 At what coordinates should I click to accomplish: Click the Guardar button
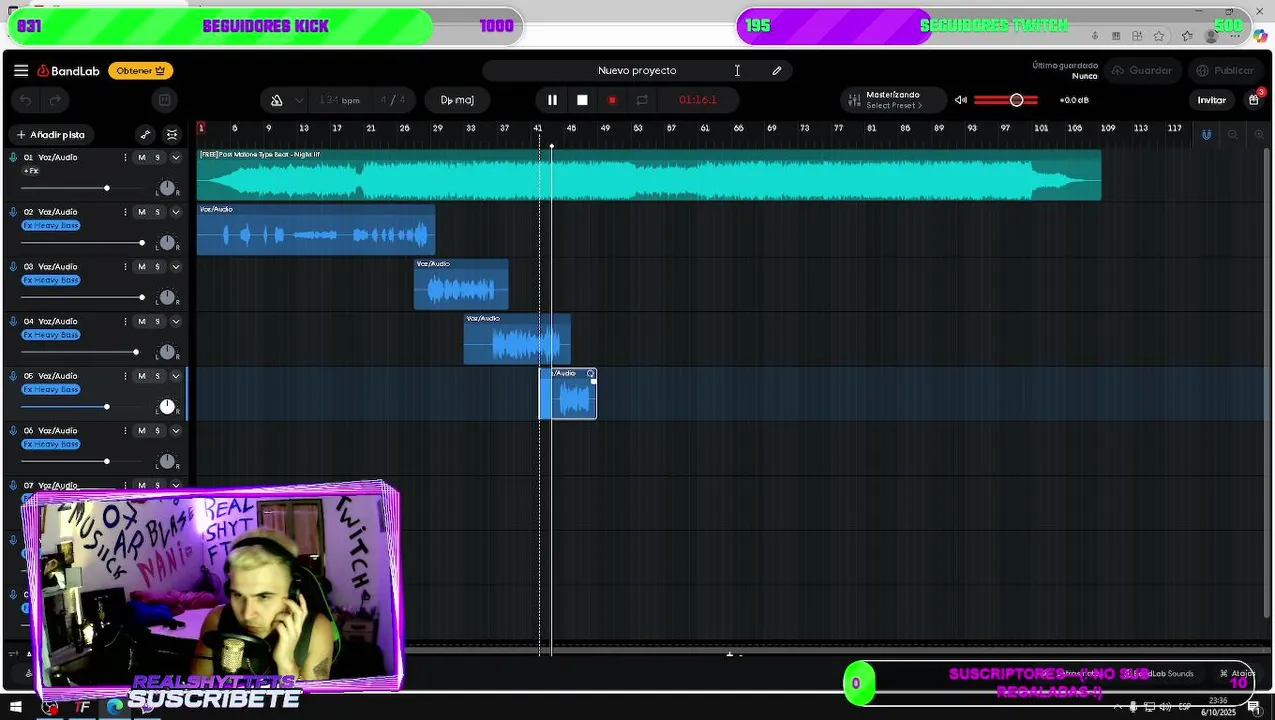[x=1142, y=70]
